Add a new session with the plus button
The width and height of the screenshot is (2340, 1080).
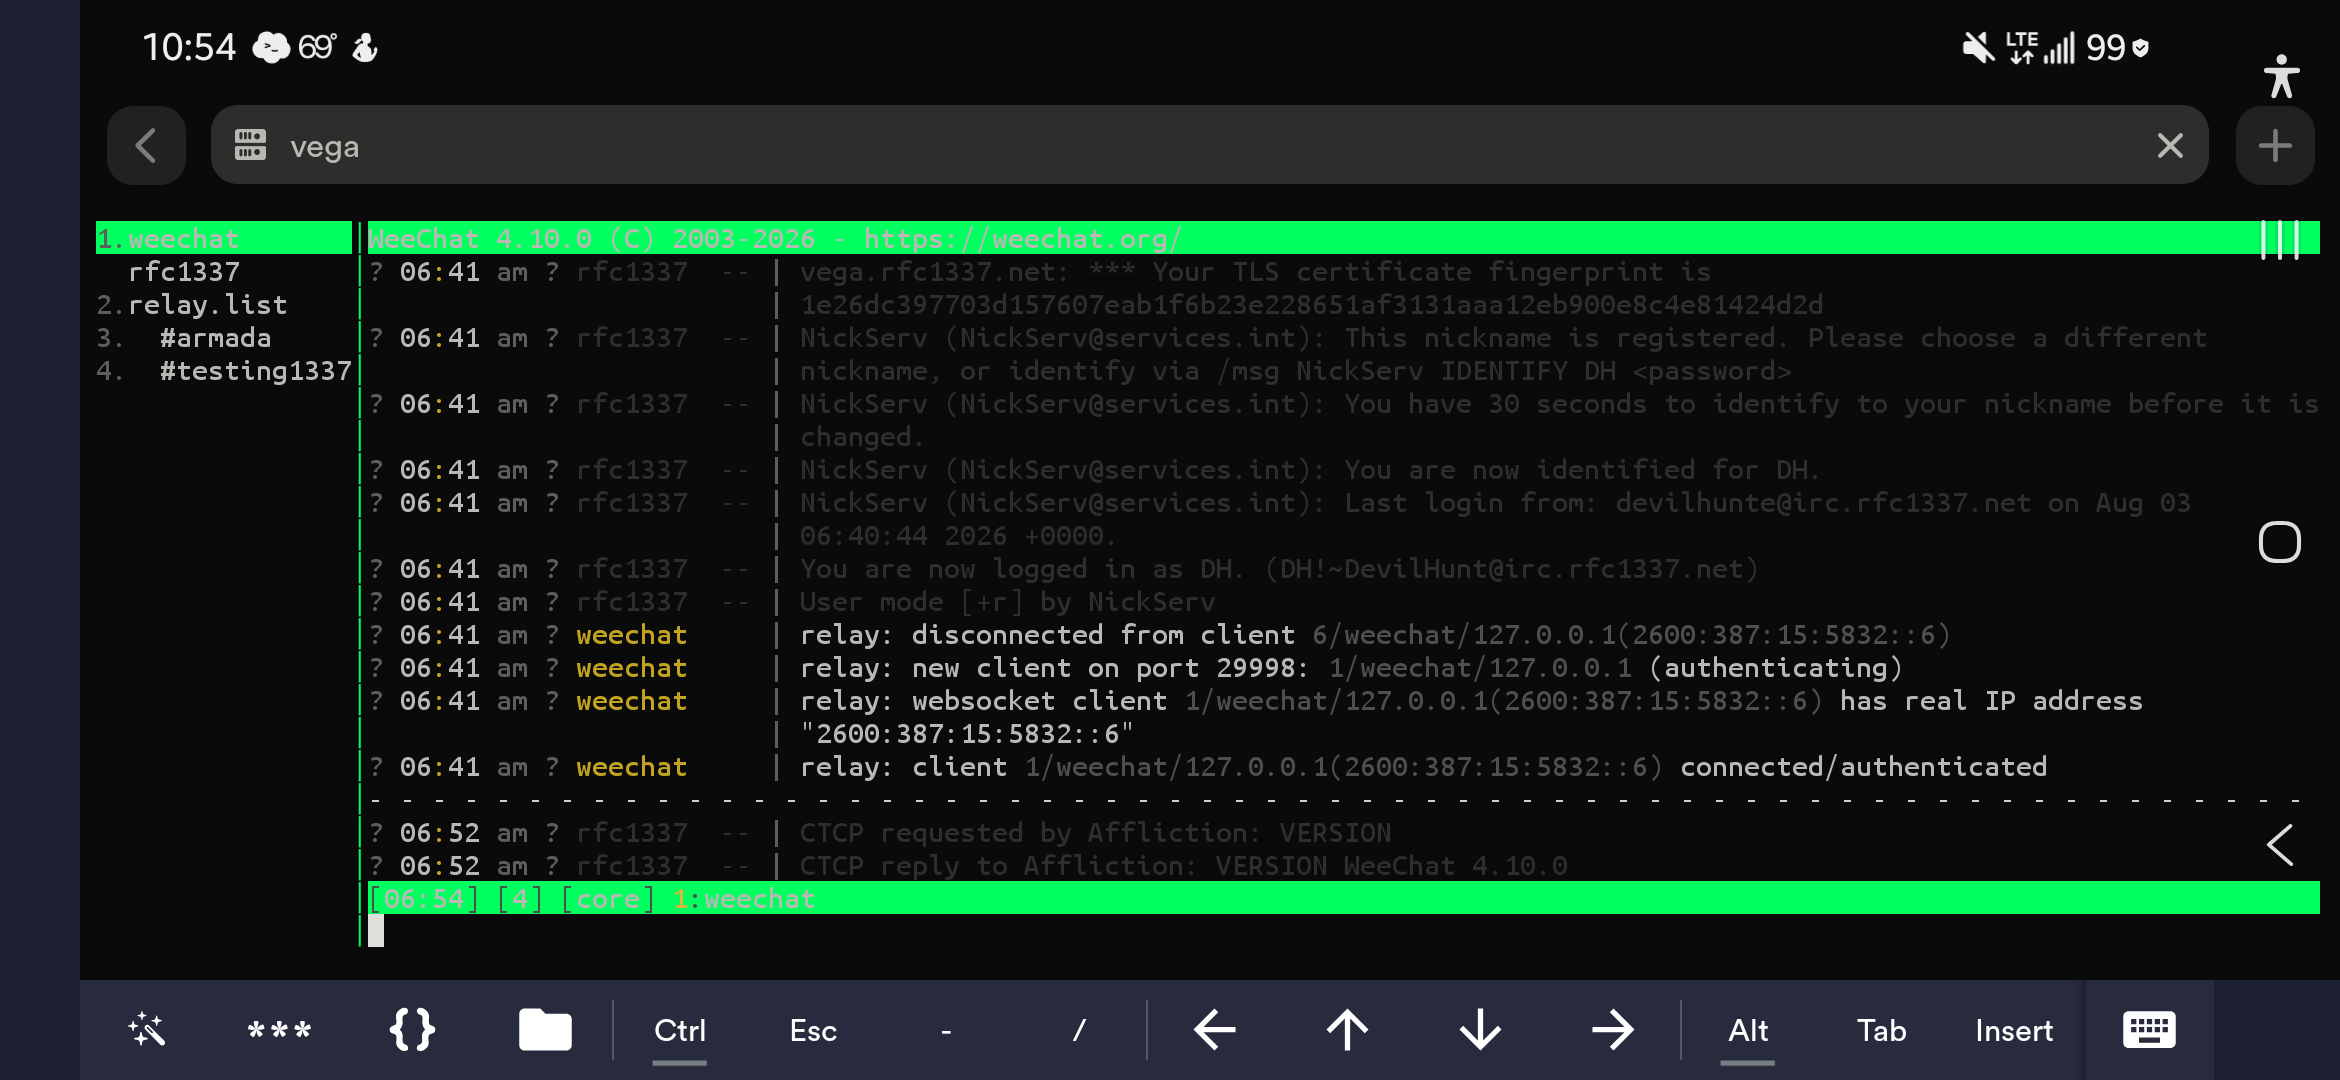2275,146
